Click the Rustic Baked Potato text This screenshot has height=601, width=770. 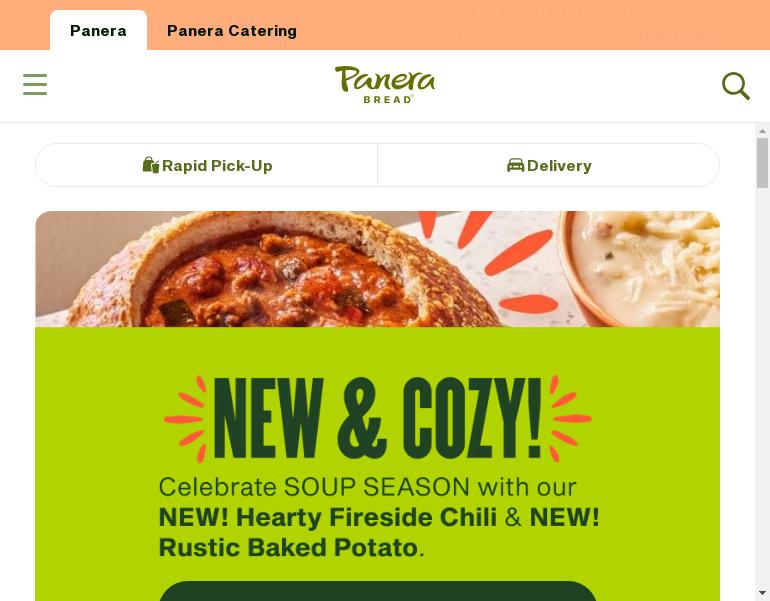point(288,547)
